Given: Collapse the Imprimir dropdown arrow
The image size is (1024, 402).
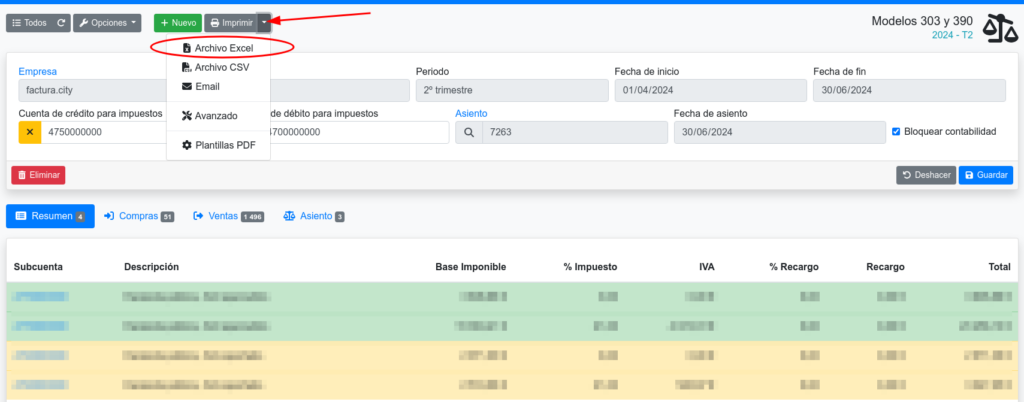Looking at the screenshot, I should [264, 22].
